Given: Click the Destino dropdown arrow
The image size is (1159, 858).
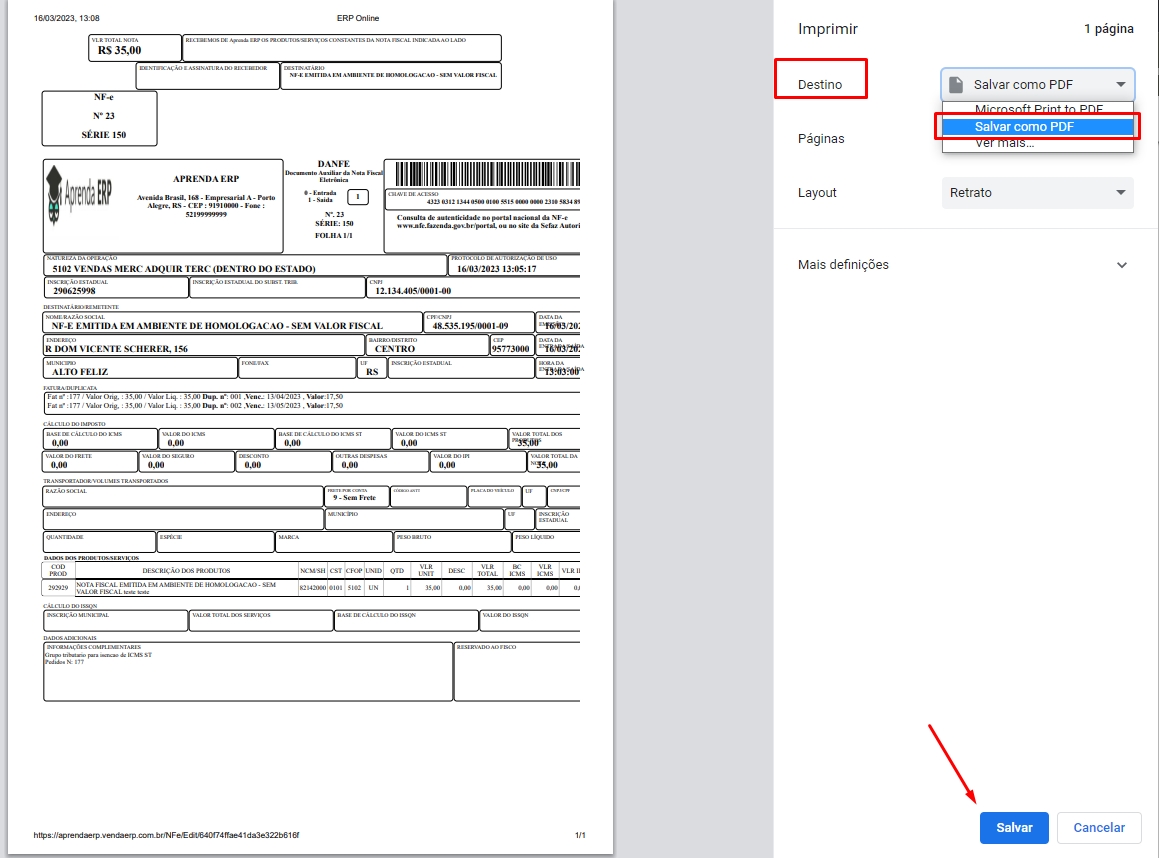Looking at the screenshot, I should click(1120, 85).
